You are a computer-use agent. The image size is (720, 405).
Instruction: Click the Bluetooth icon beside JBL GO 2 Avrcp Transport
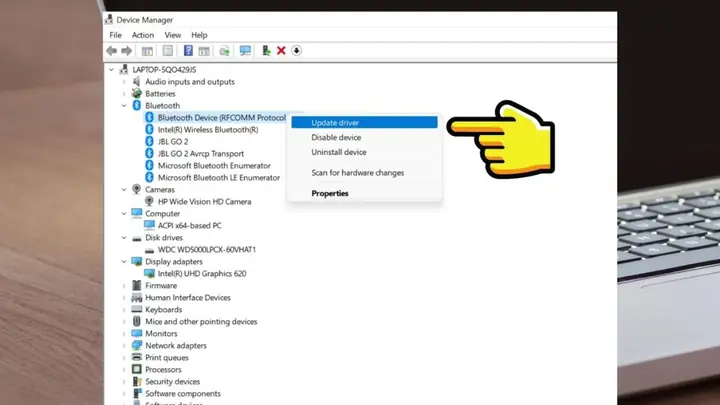pos(149,153)
